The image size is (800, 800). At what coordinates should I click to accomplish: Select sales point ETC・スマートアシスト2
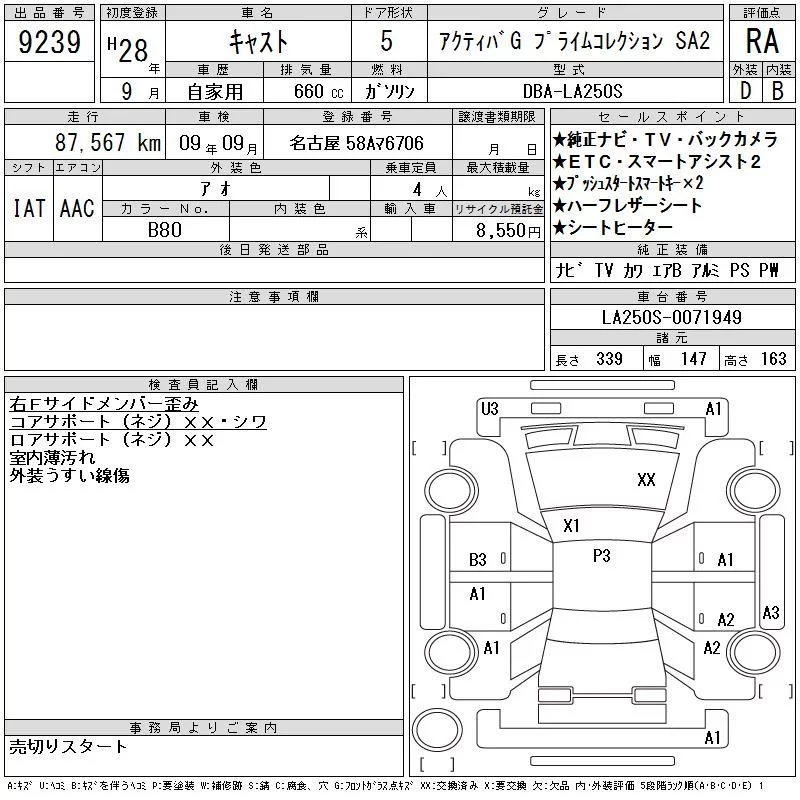[657, 162]
